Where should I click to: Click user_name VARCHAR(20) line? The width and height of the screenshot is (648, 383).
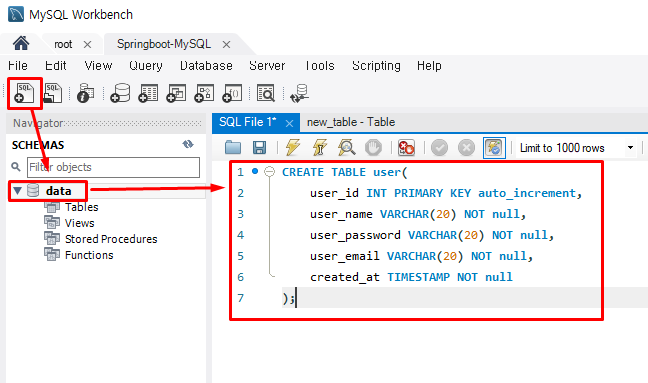(418, 214)
